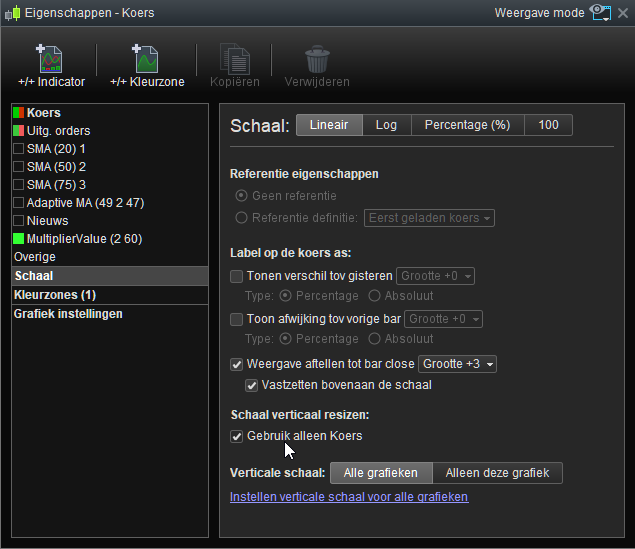Click Alleen deze grafiek button

pos(497,473)
